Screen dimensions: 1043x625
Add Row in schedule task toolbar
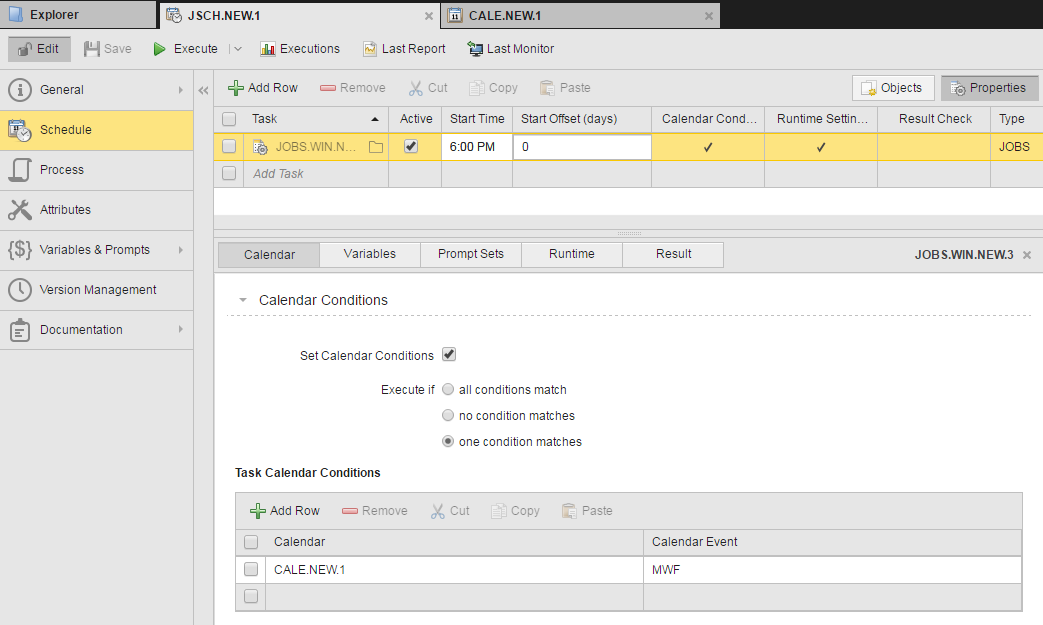click(x=263, y=88)
